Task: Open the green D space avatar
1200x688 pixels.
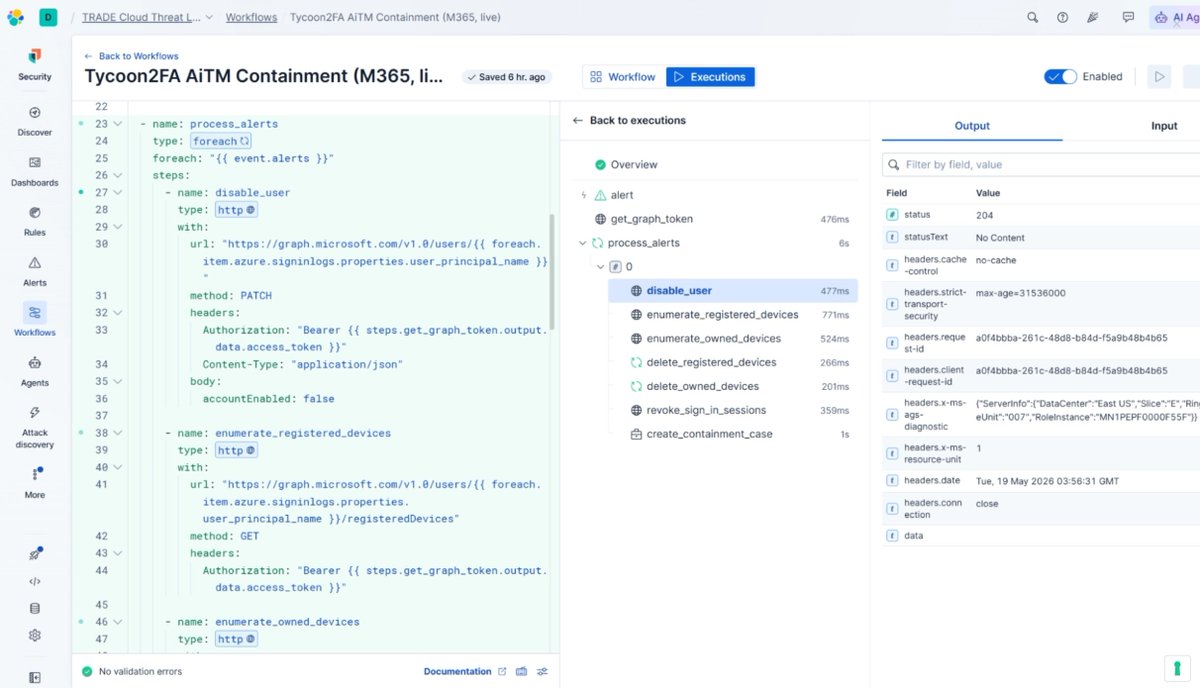Action: point(48,17)
